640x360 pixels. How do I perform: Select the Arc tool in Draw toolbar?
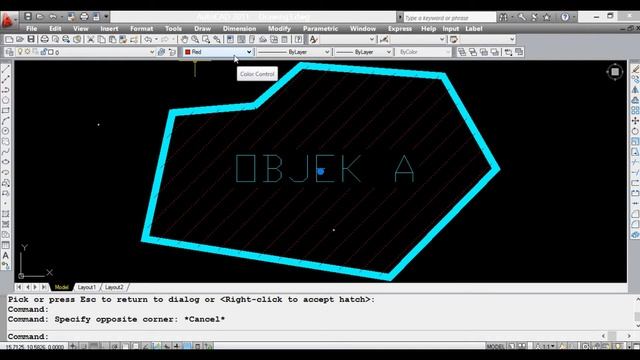click(6, 121)
